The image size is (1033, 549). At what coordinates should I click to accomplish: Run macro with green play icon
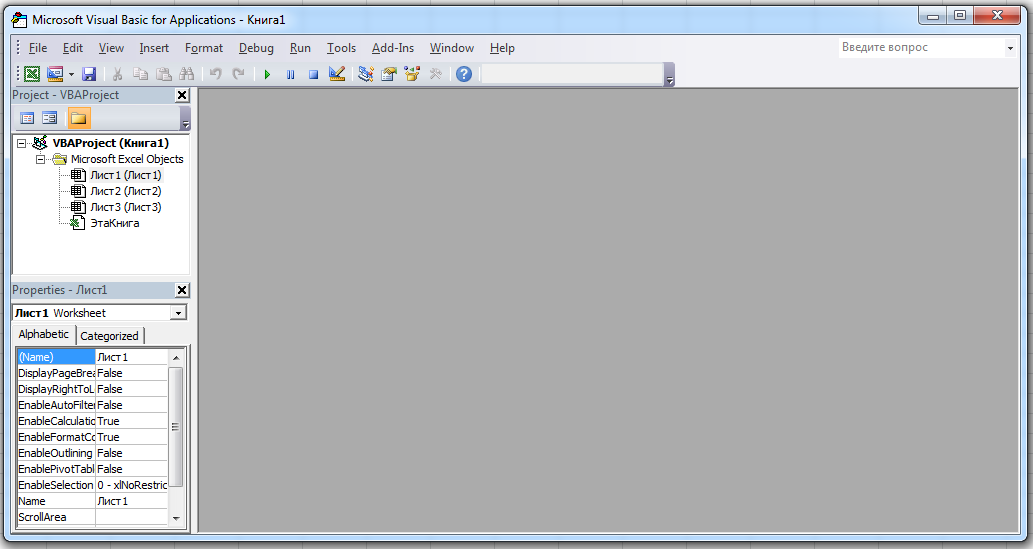(x=267, y=74)
